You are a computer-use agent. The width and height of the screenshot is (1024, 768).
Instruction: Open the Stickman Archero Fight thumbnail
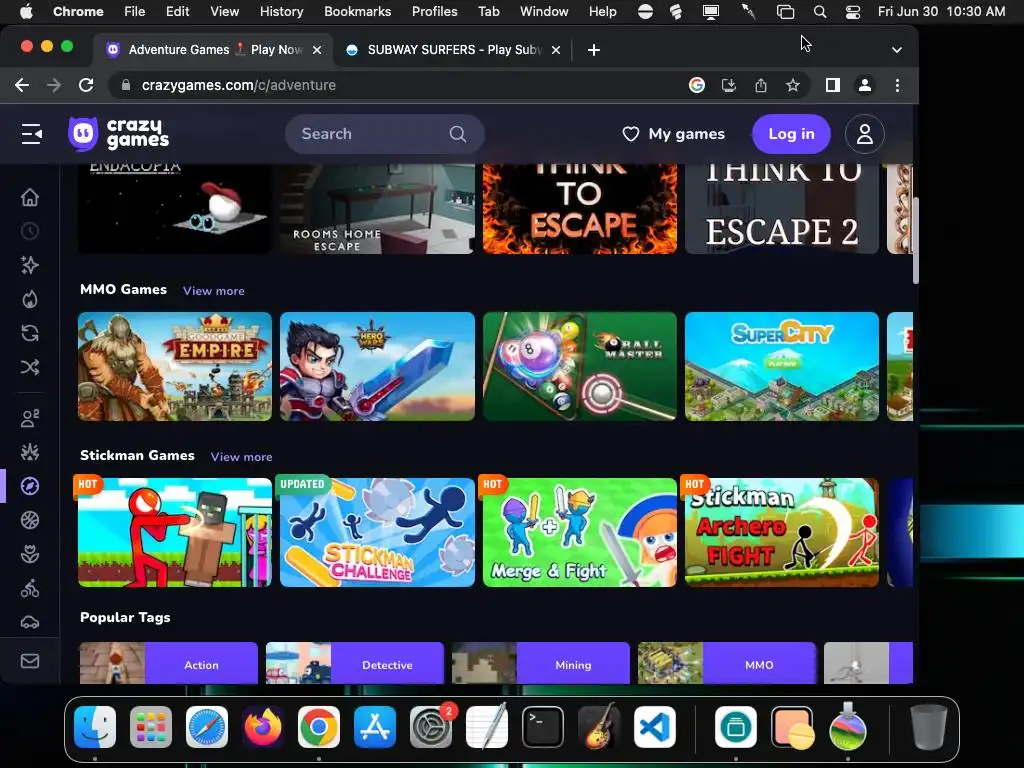782,532
